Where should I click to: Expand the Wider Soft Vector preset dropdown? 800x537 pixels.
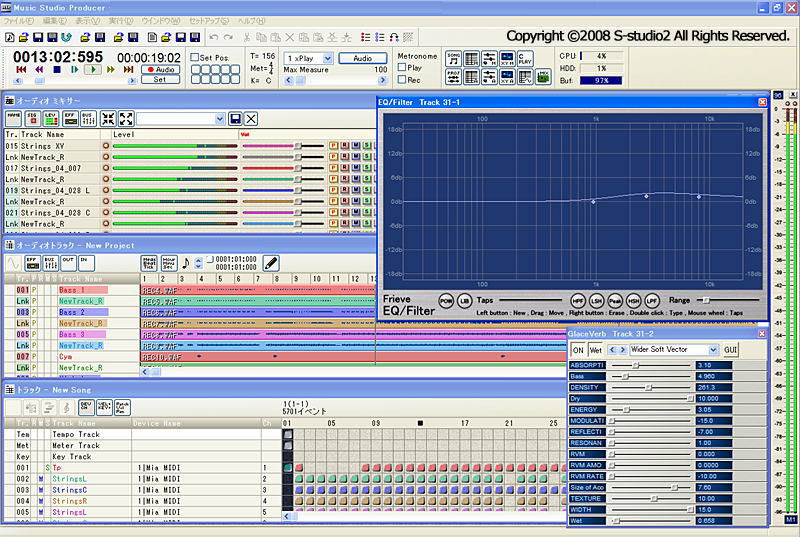click(713, 350)
